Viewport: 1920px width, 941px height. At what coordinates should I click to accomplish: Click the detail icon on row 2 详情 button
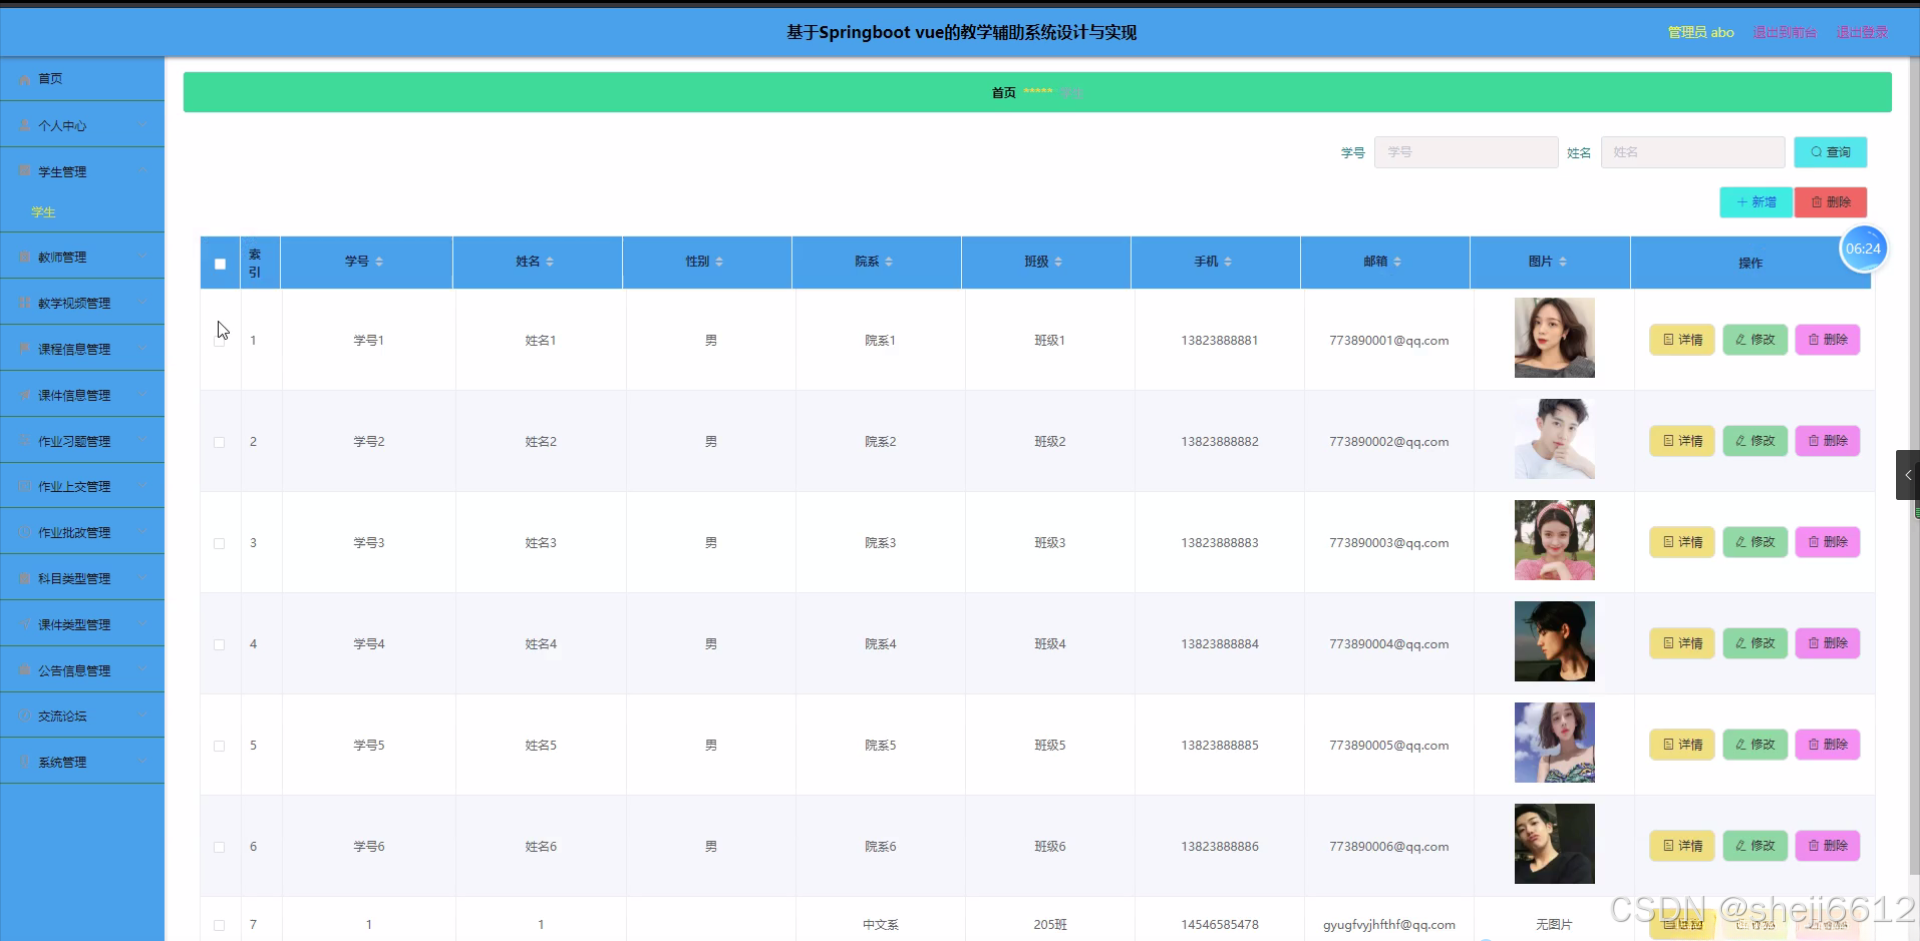pos(1667,441)
